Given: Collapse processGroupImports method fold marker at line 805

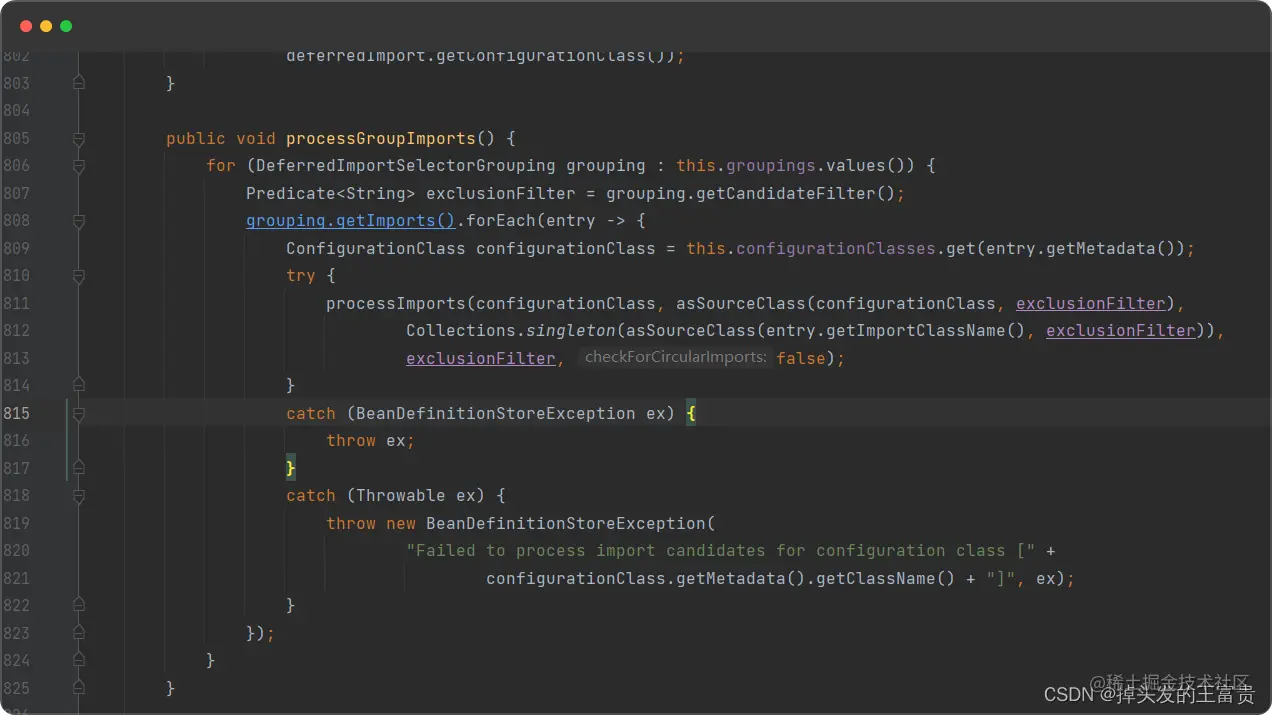Looking at the screenshot, I should [x=79, y=138].
